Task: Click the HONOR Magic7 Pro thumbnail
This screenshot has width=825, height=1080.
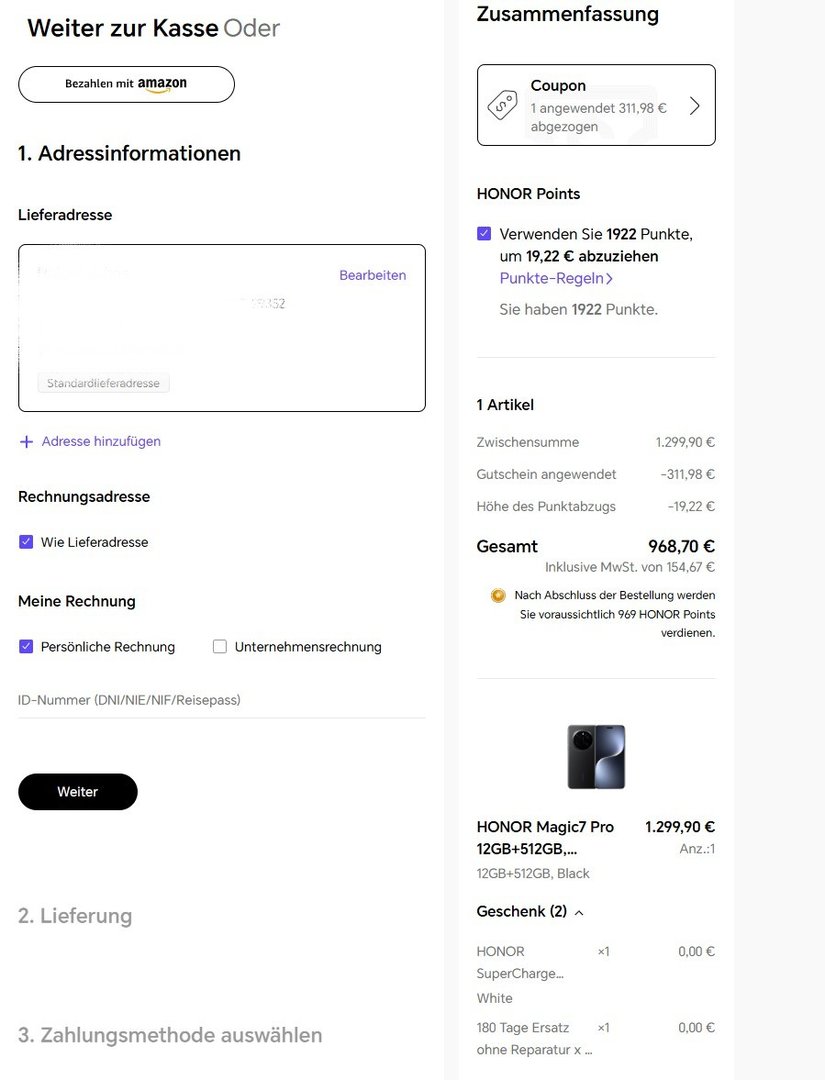Action: 596,757
